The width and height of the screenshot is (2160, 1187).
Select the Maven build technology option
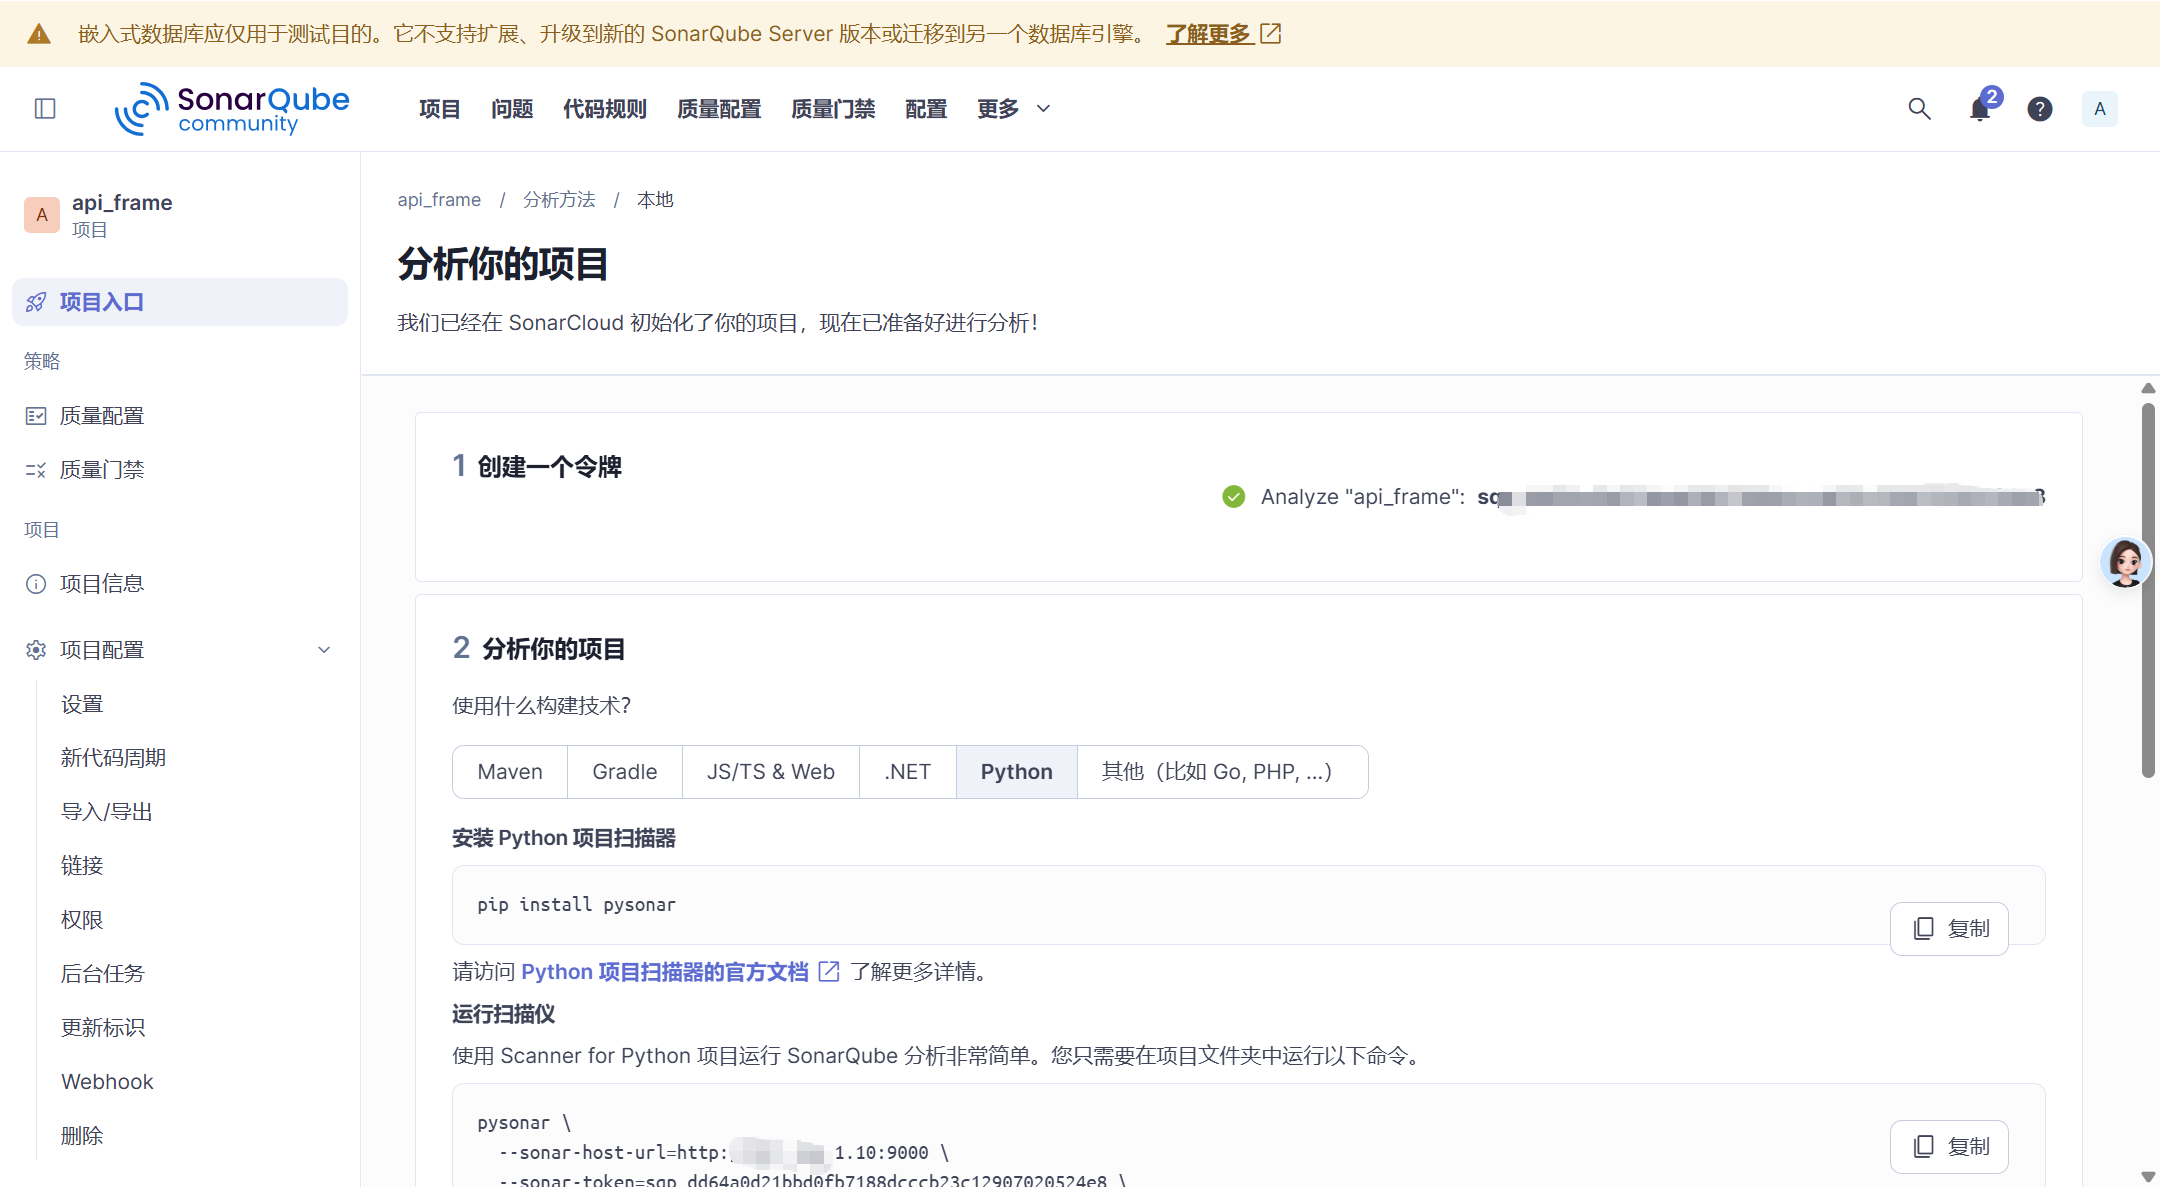coord(510,772)
